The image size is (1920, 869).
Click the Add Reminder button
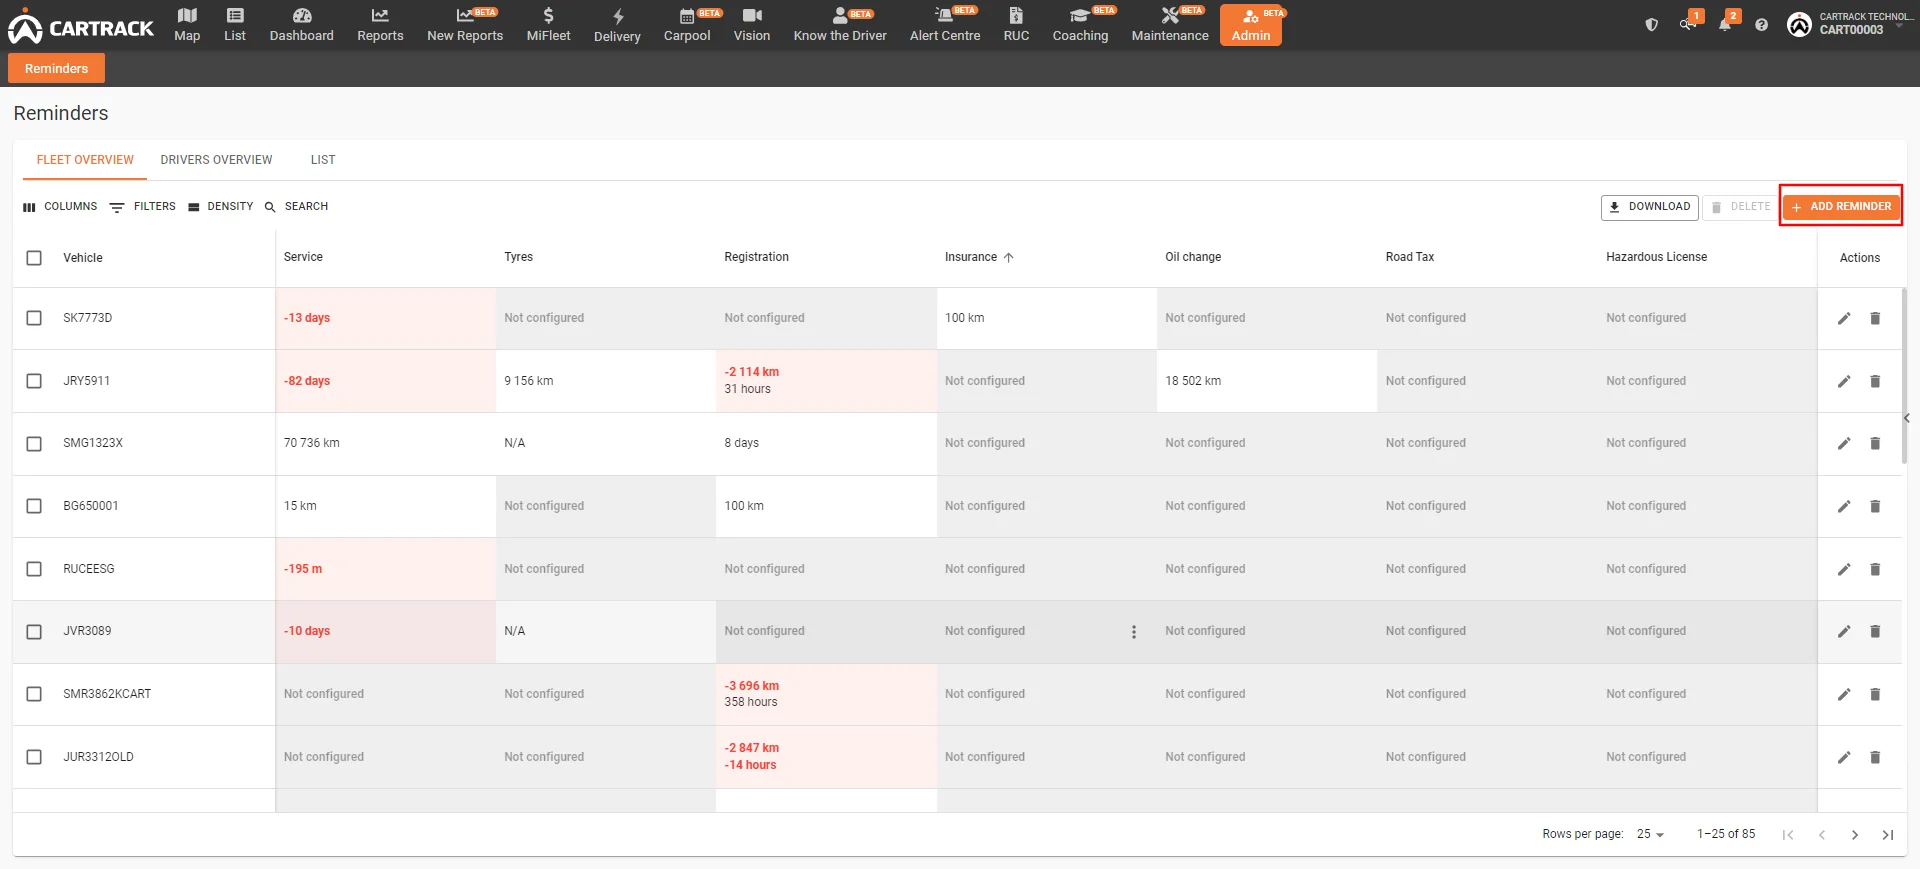tap(1841, 207)
